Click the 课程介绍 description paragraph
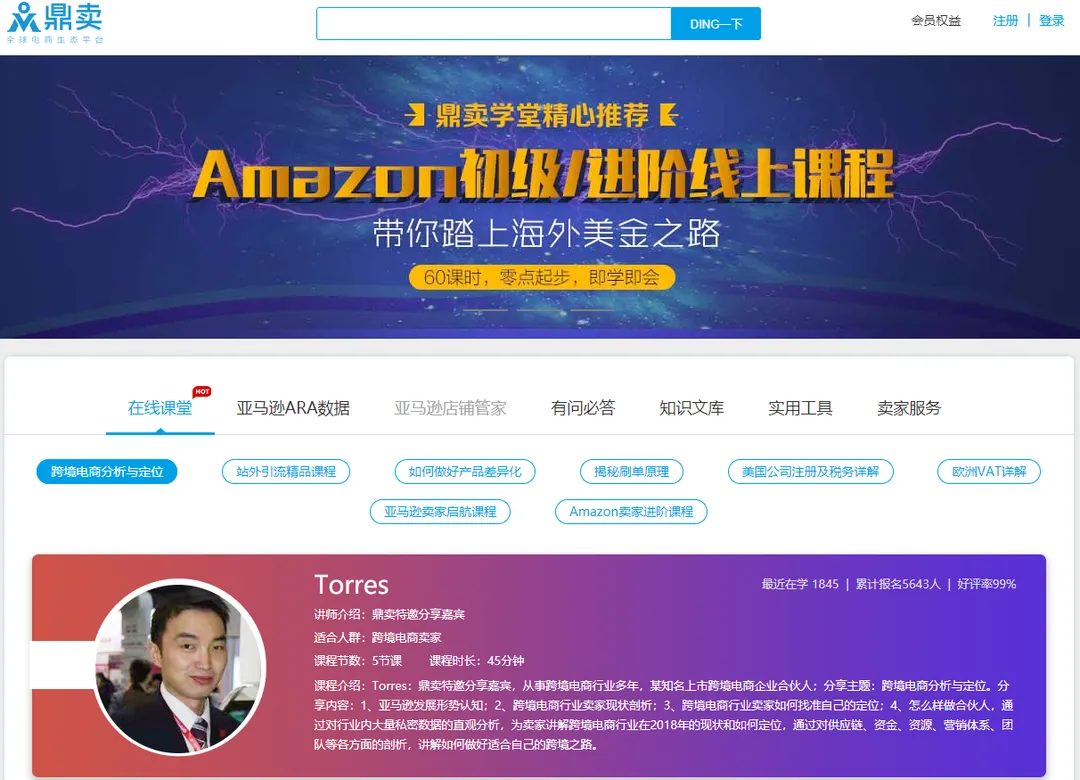Screen dimensions: 1080x780 (664, 715)
